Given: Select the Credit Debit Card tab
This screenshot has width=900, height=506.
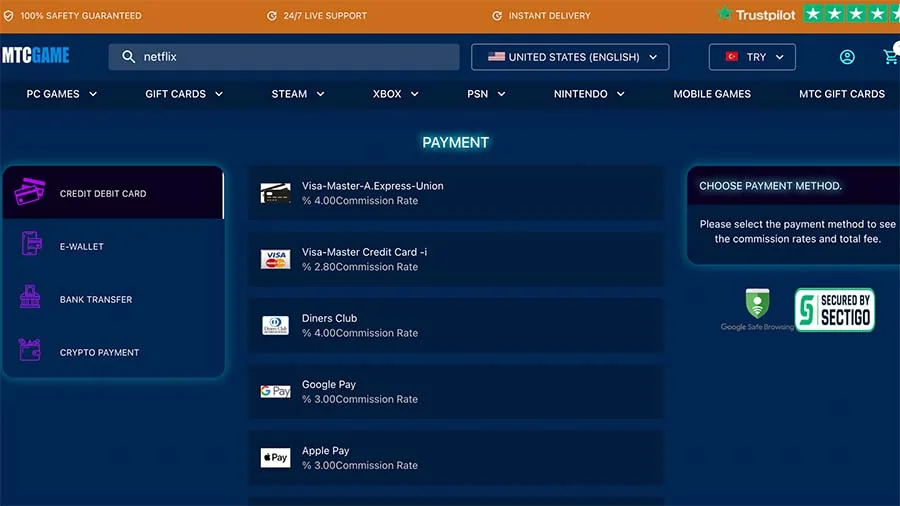Looking at the screenshot, I should click(113, 193).
